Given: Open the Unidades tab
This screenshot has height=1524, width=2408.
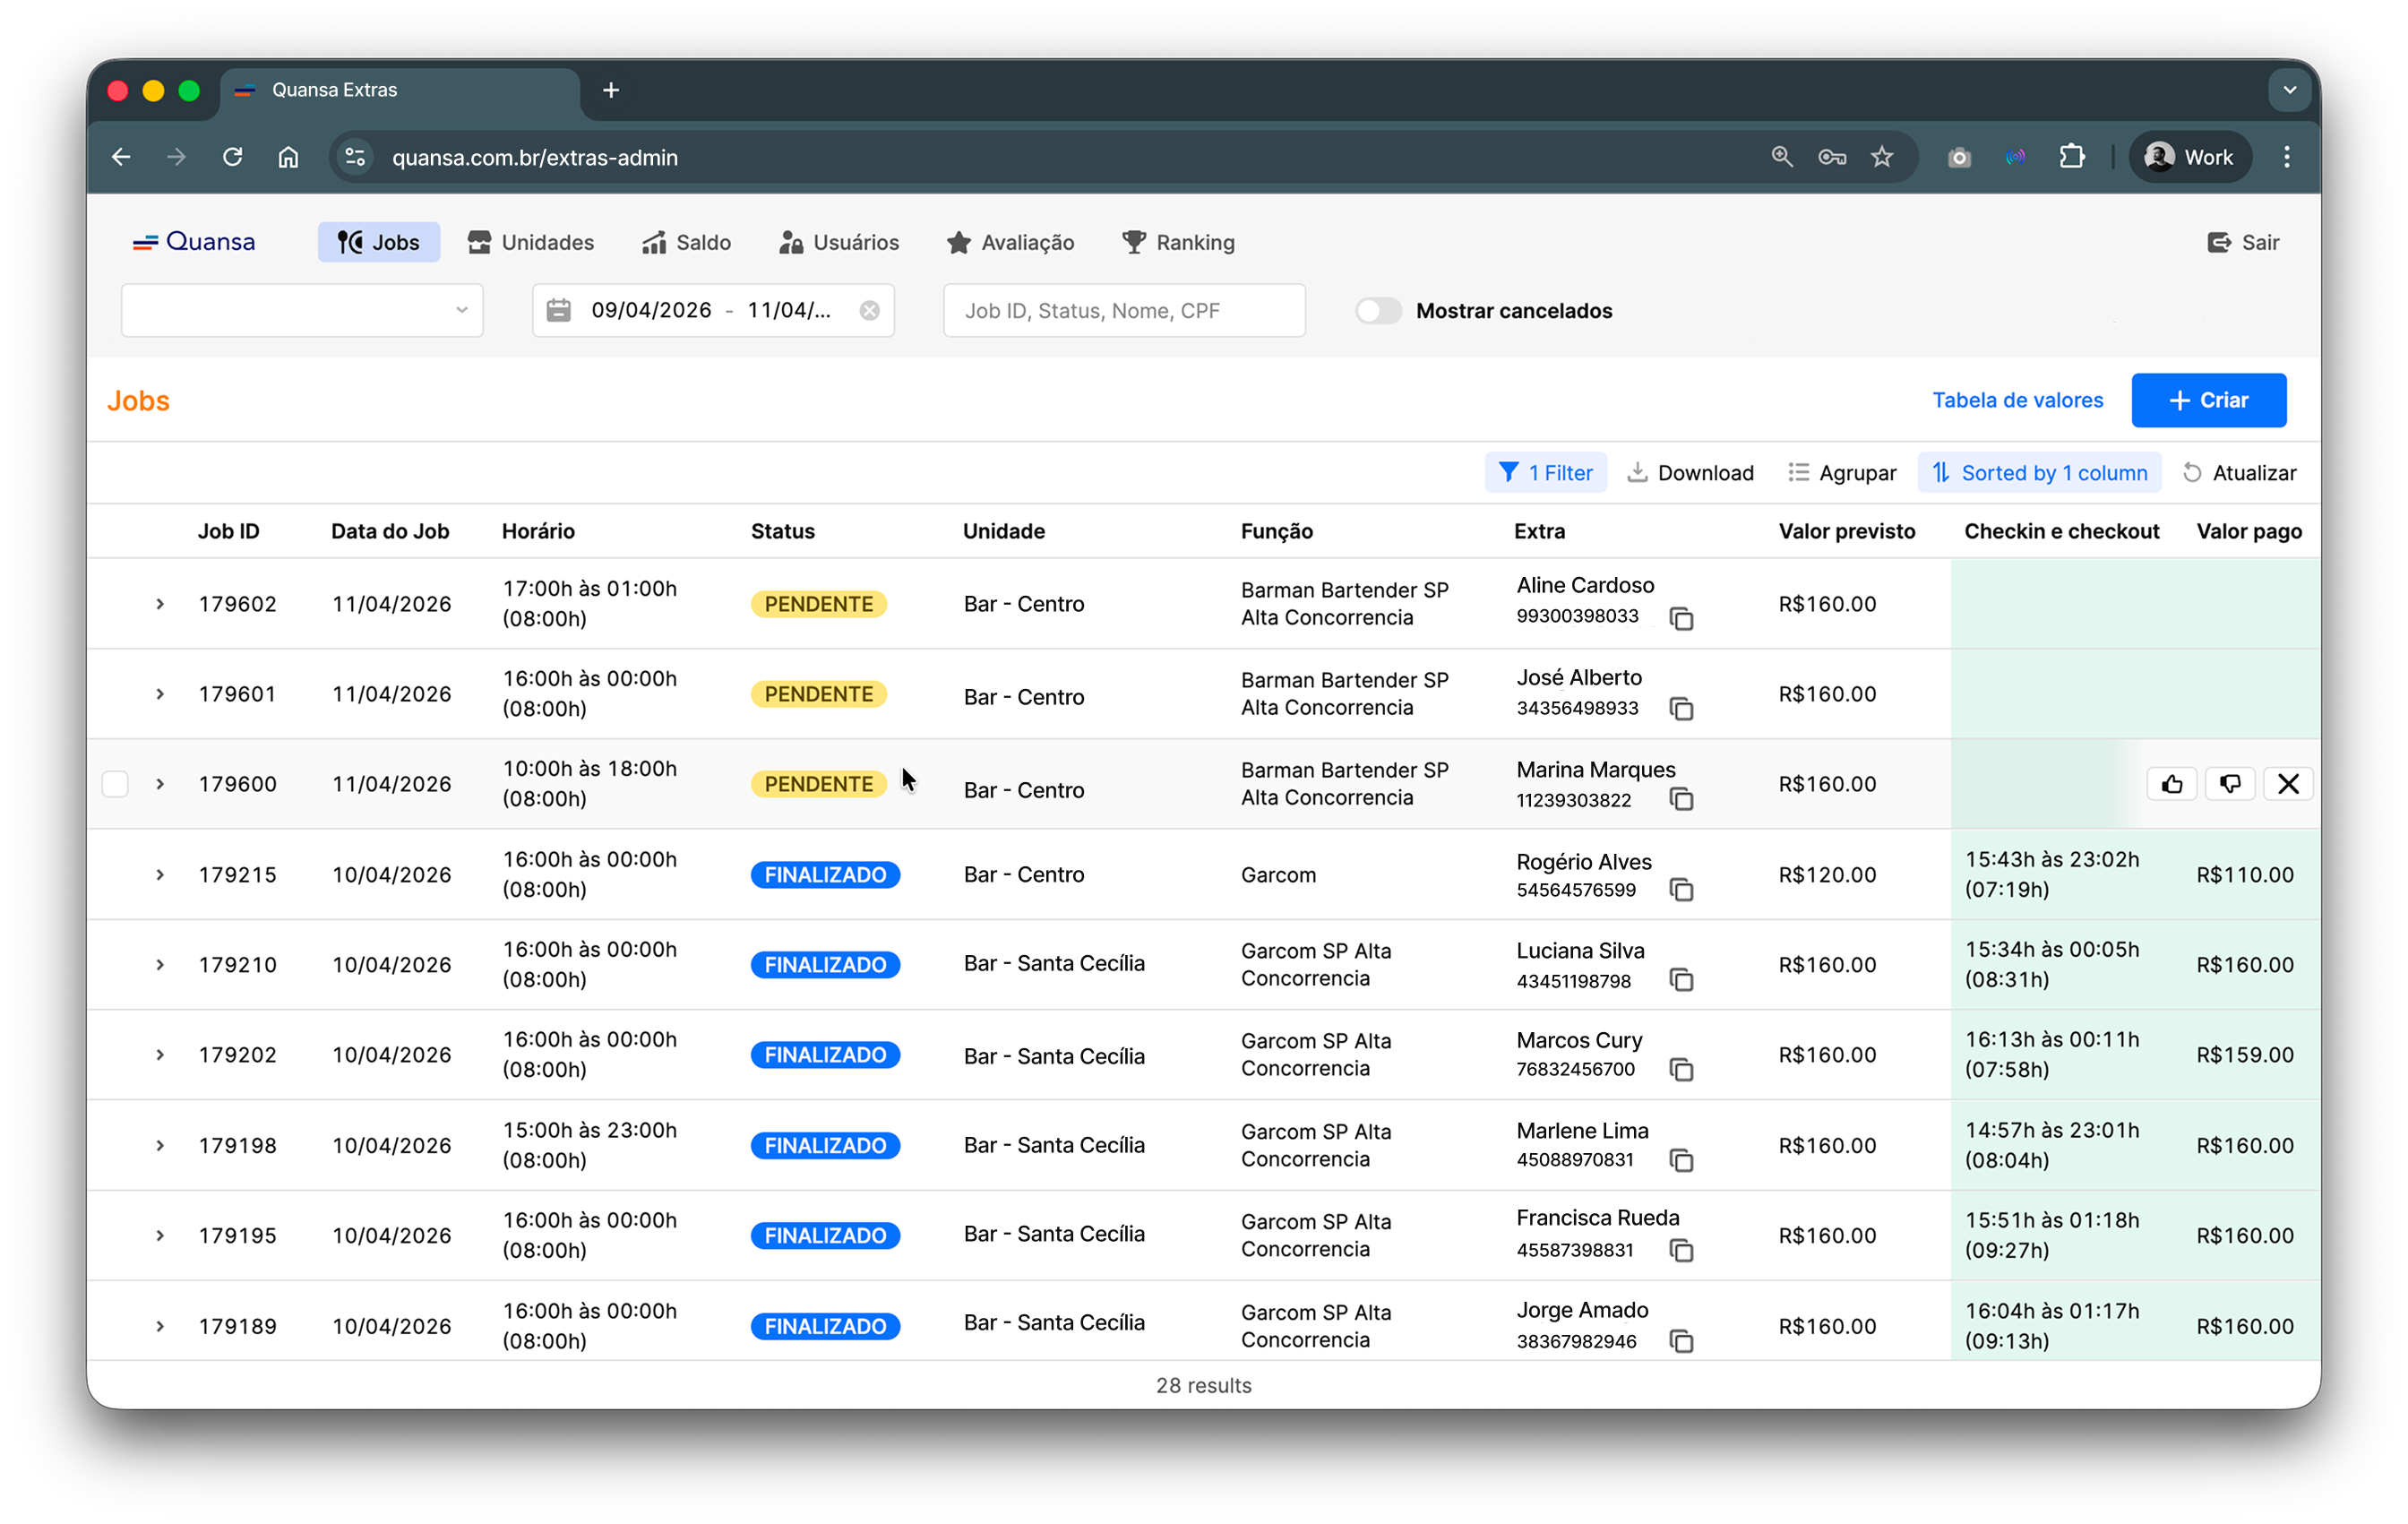Looking at the screenshot, I should (x=531, y=242).
